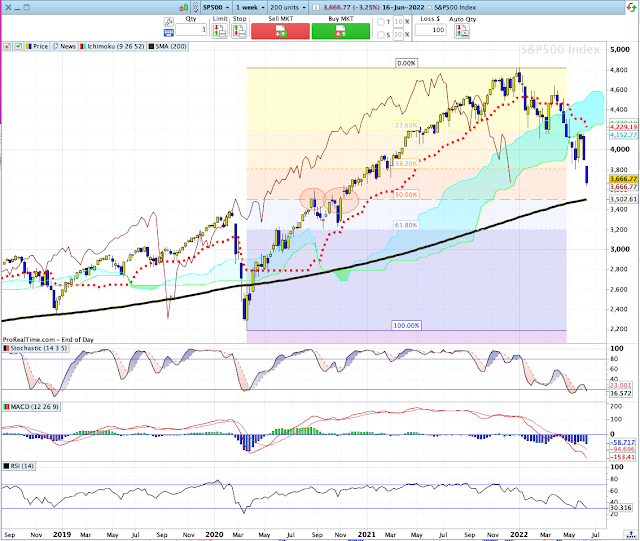This screenshot has height=541, width=640.
Task: Open Ichimoku (9 26 52) indicator settings
Action: tap(112, 47)
